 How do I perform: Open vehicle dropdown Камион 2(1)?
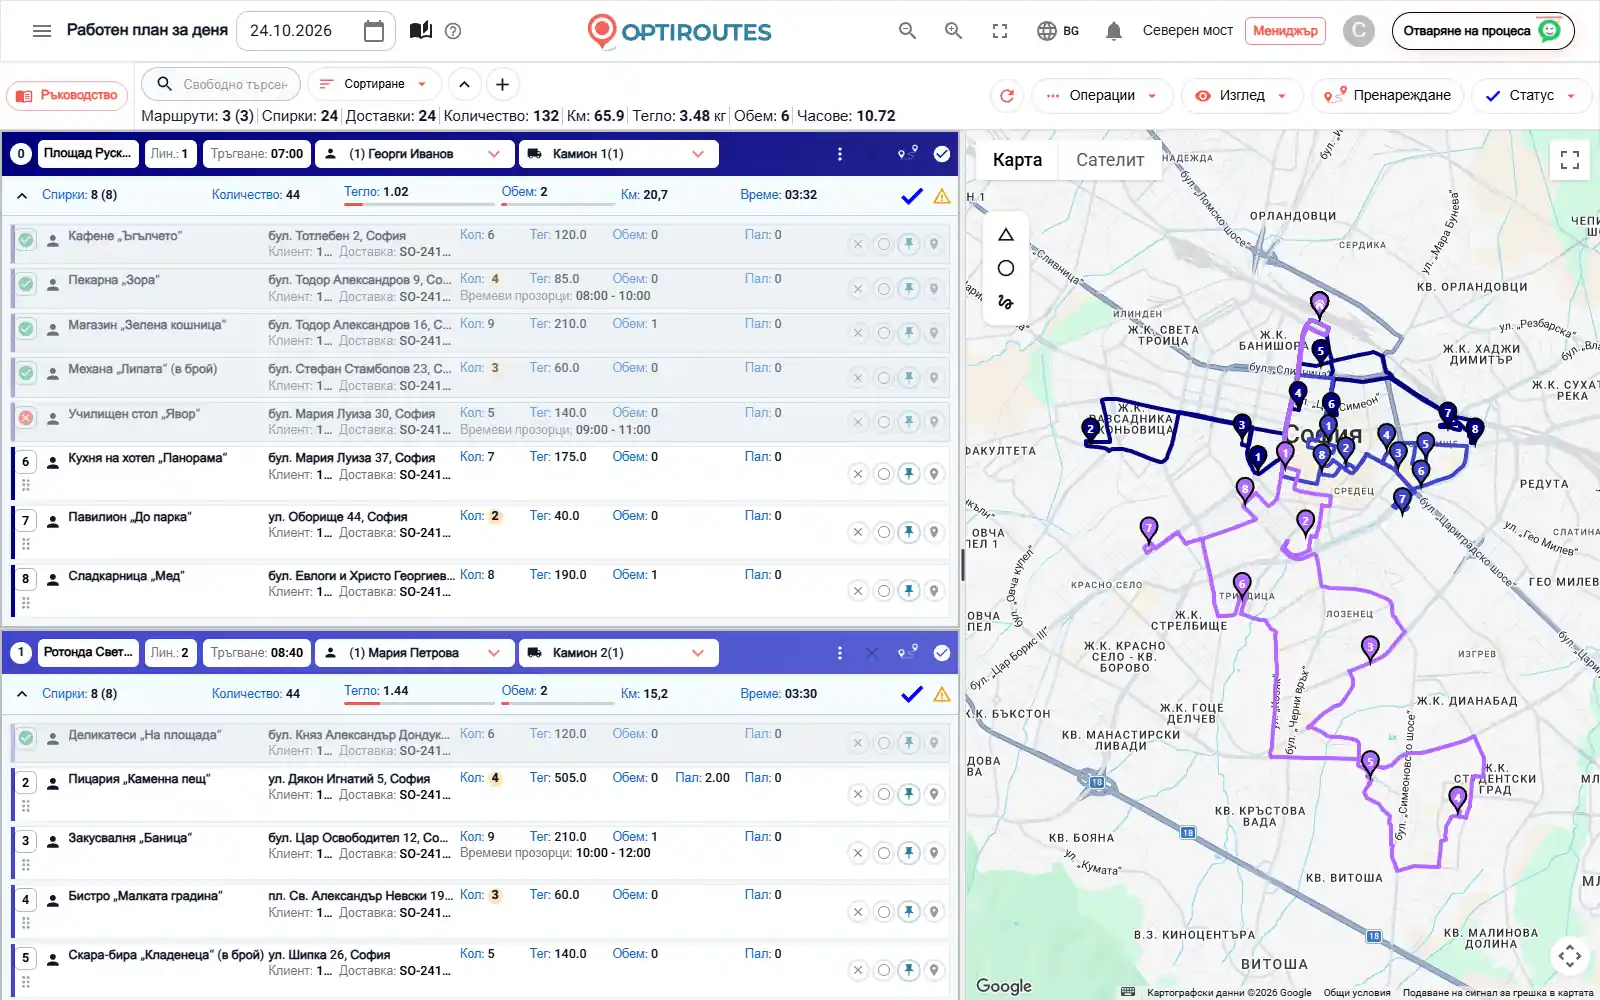pos(619,653)
